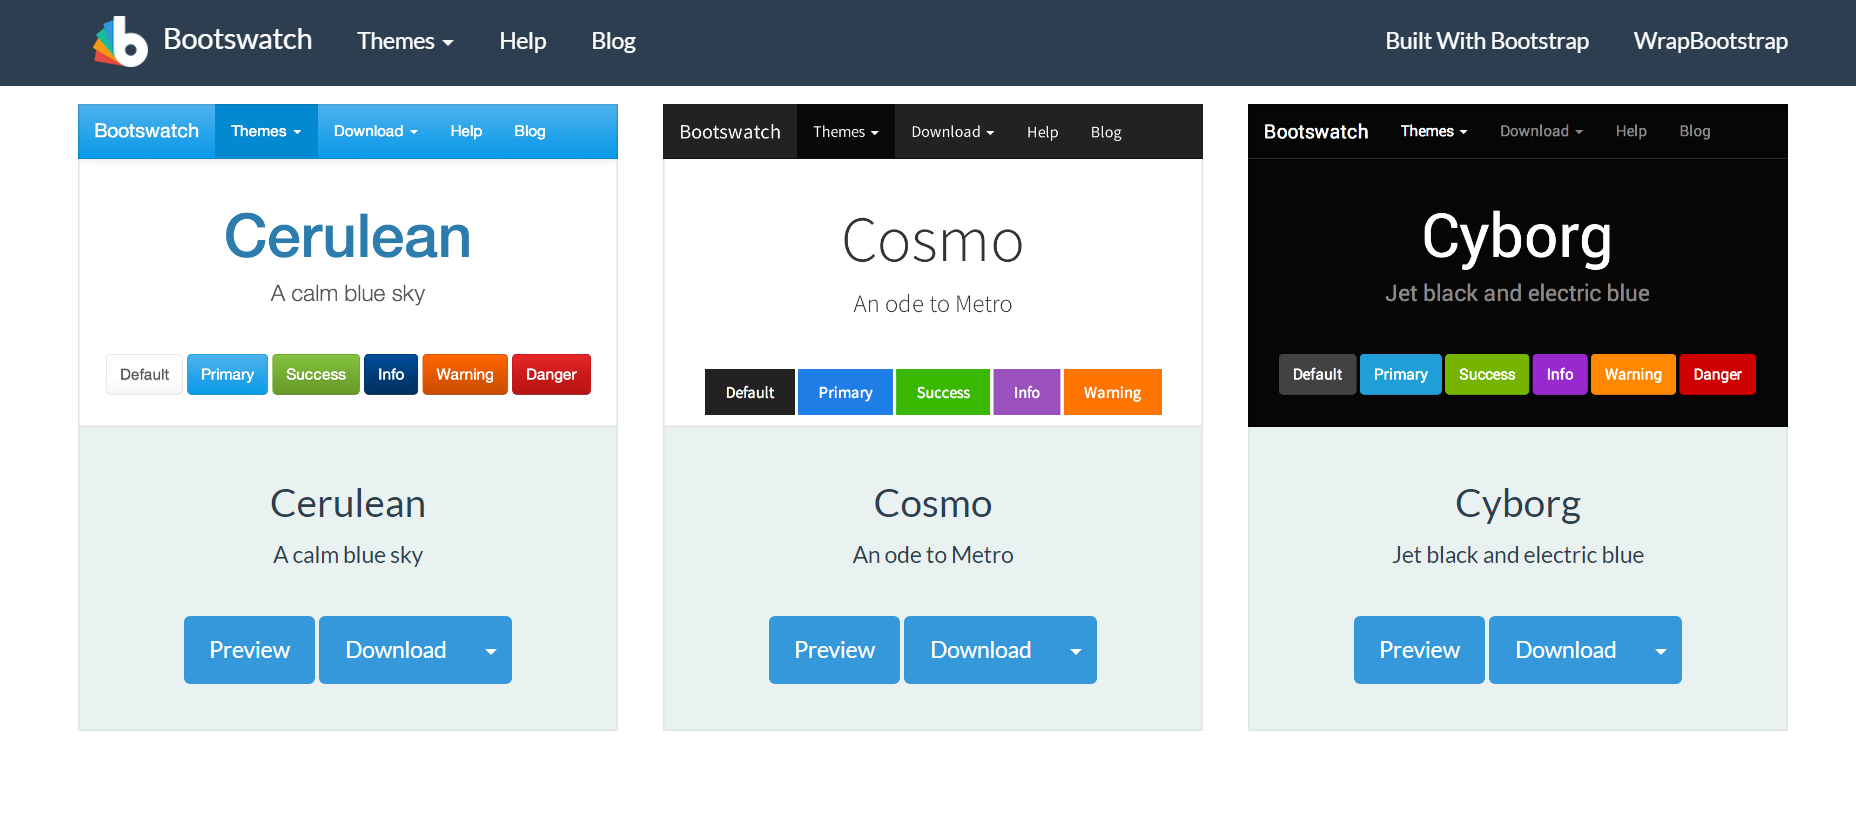The image size is (1856, 814).
Task: Preview the Cosmo theme
Action: (x=834, y=650)
